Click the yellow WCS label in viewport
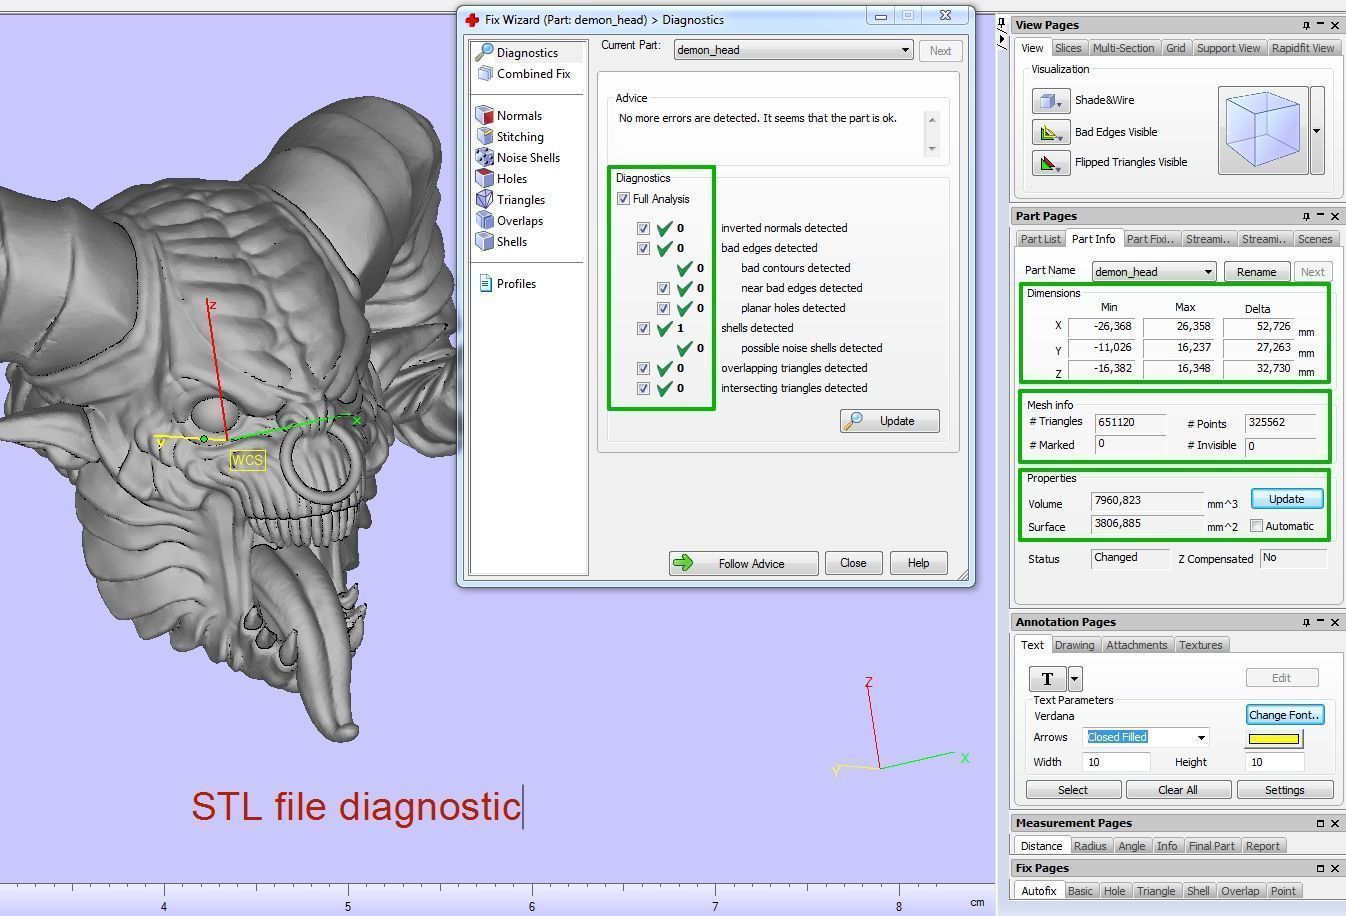Screen dimensions: 1346x916 coord(247,460)
